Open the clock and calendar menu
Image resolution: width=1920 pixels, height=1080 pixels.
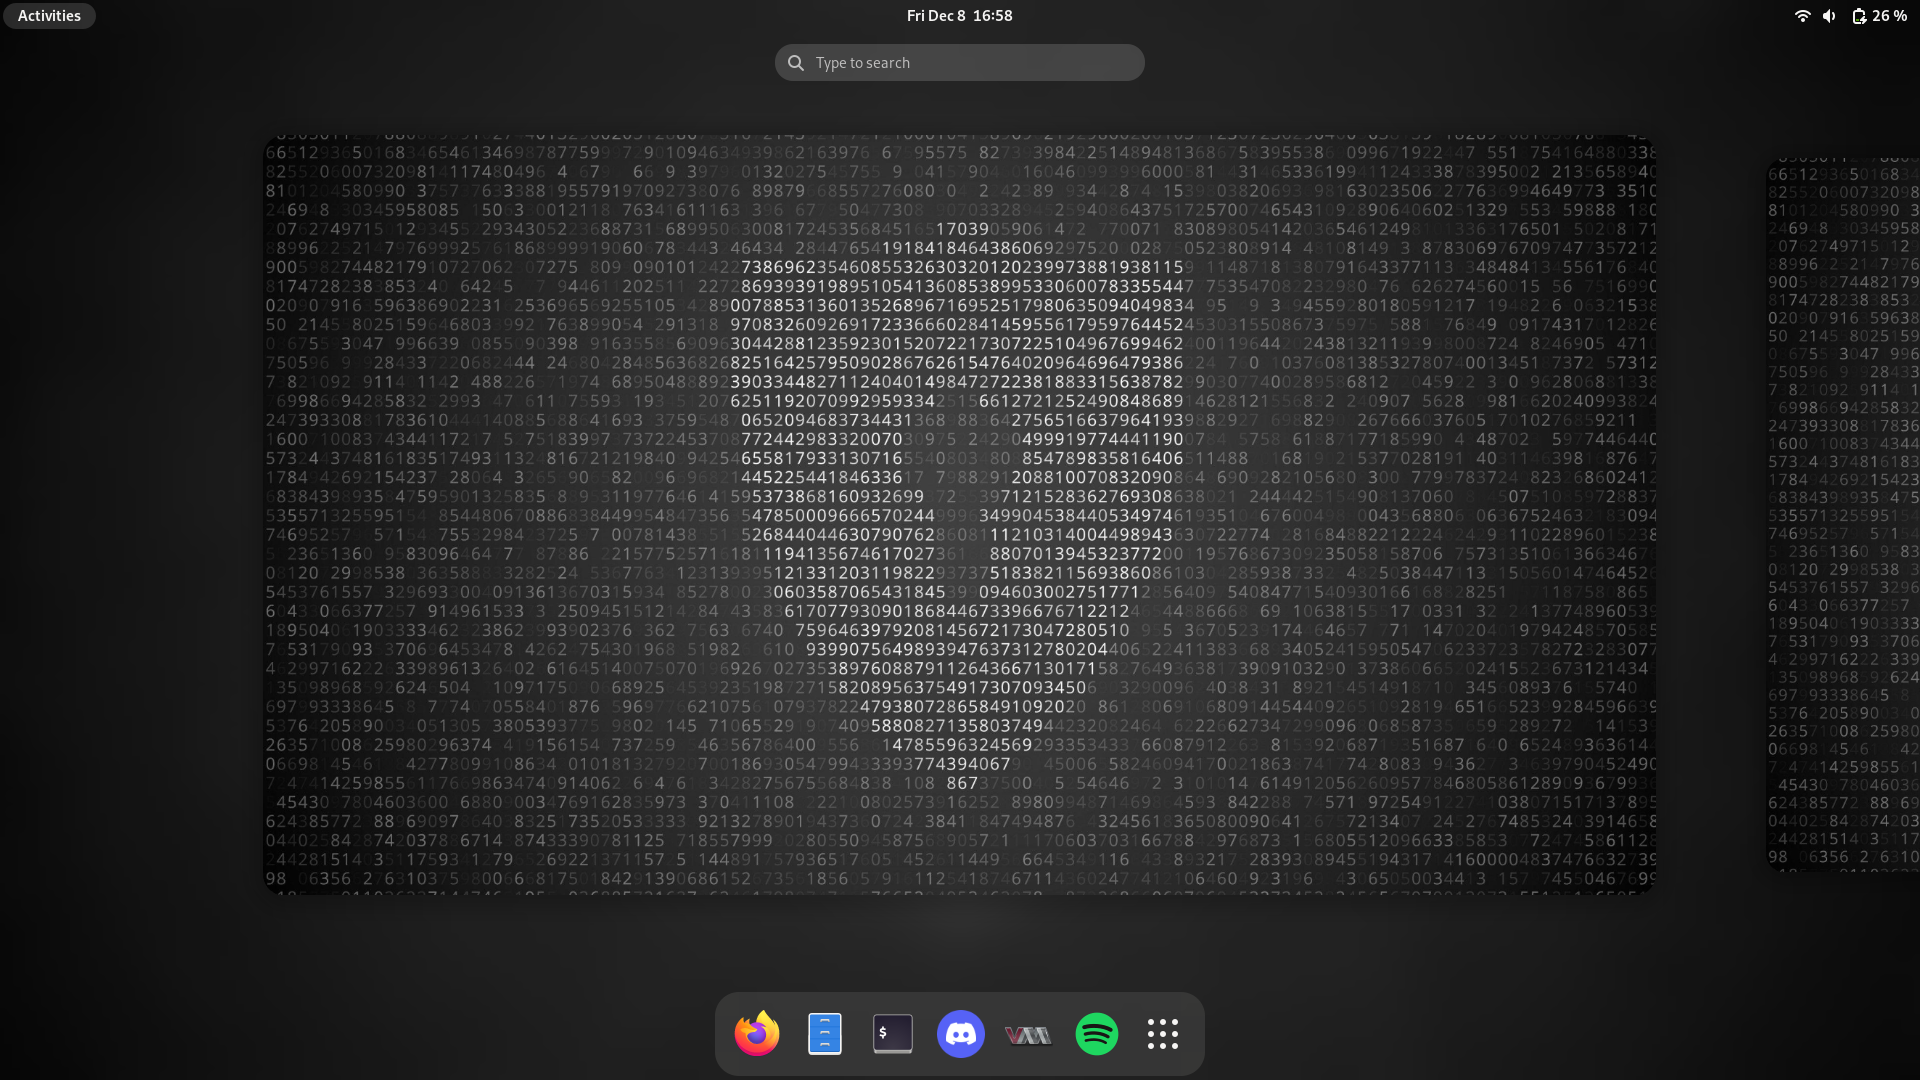point(959,16)
